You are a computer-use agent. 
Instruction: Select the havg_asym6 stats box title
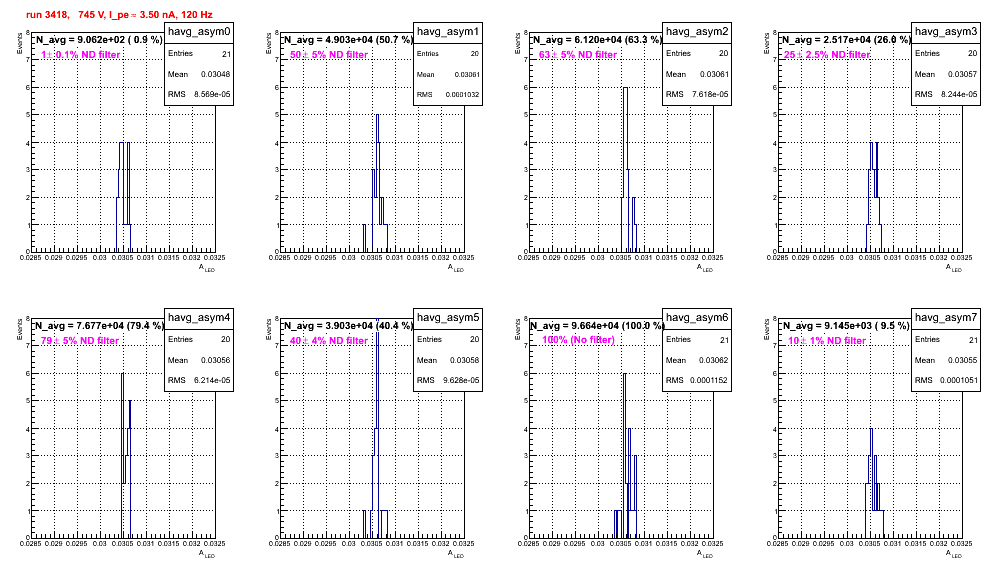coord(697,318)
